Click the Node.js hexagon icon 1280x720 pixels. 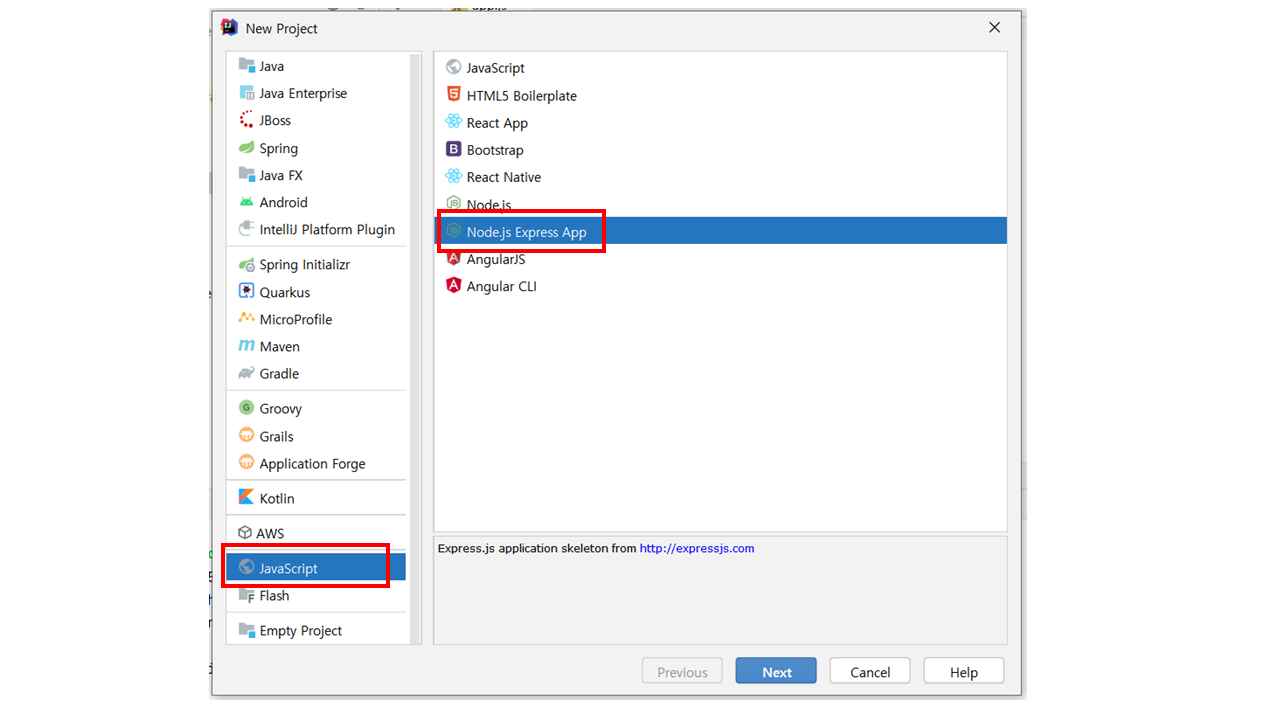[x=454, y=204]
